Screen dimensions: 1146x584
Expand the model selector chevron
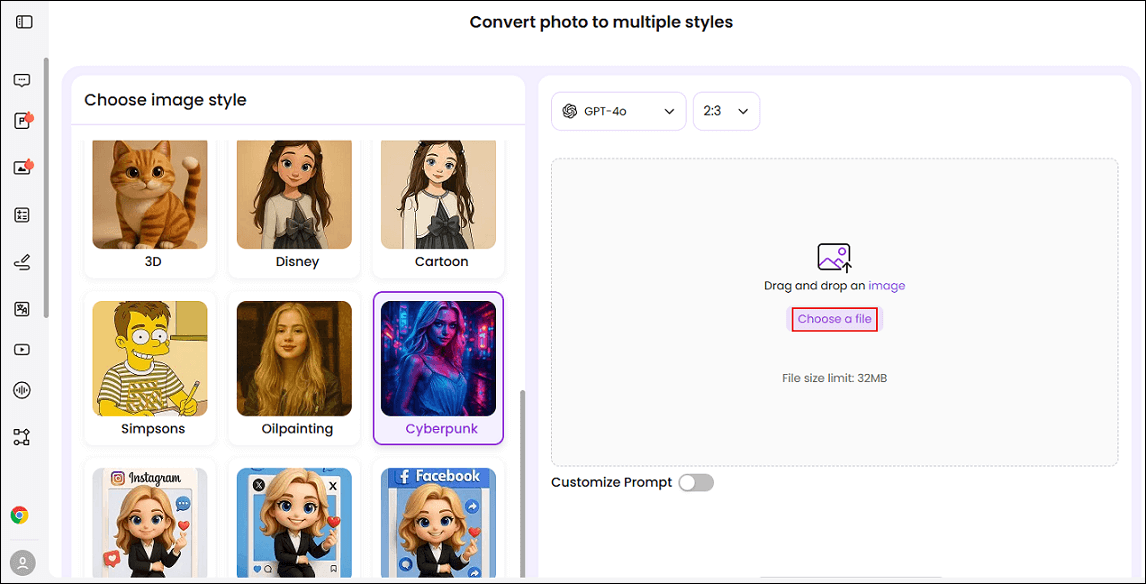click(x=668, y=111)
